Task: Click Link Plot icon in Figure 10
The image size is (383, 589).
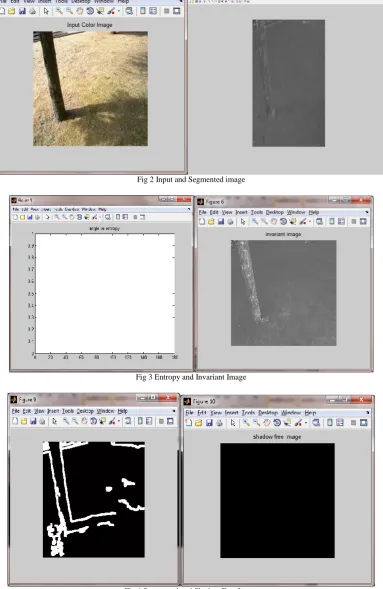Action: pos(316,423)
